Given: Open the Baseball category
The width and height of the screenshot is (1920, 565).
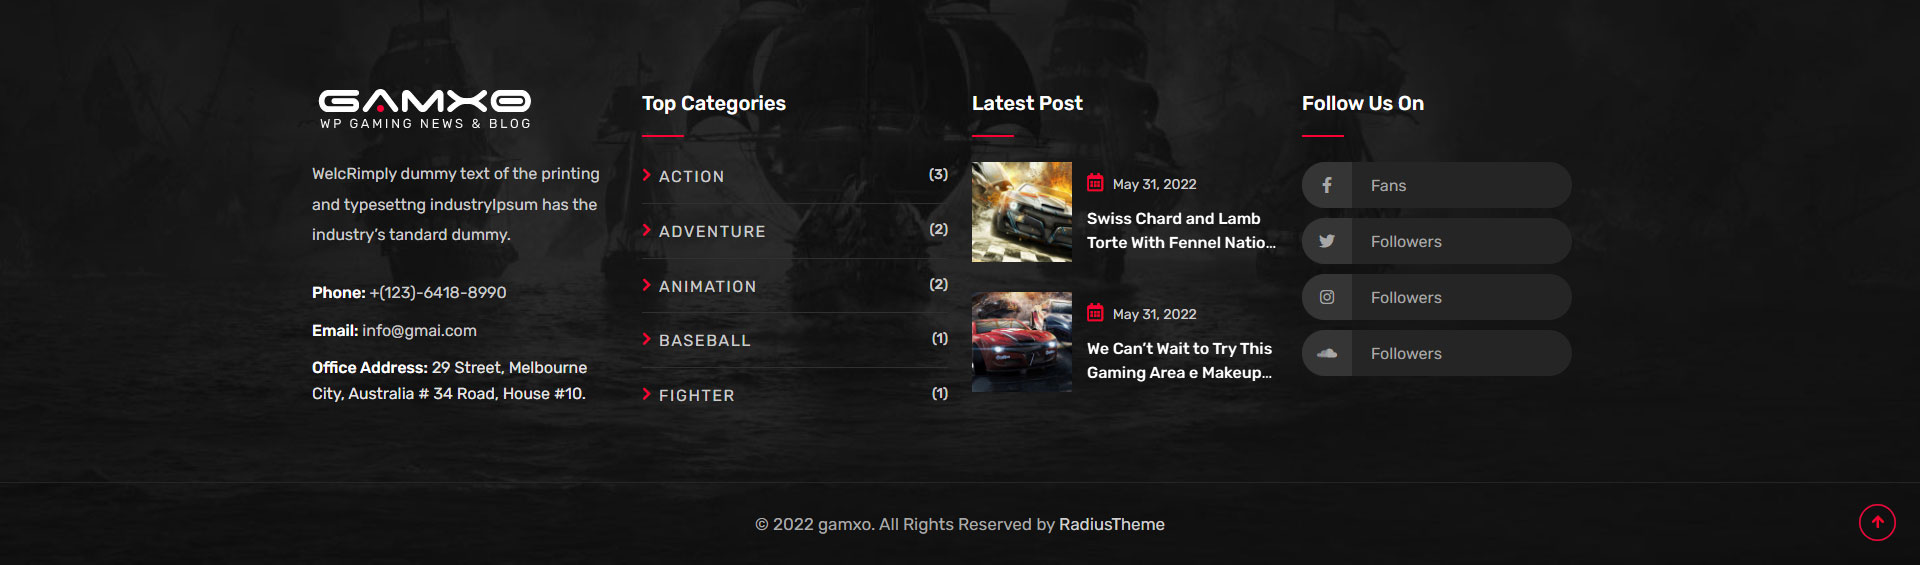Looking at the screenshot, I should (x=704, y=341).
